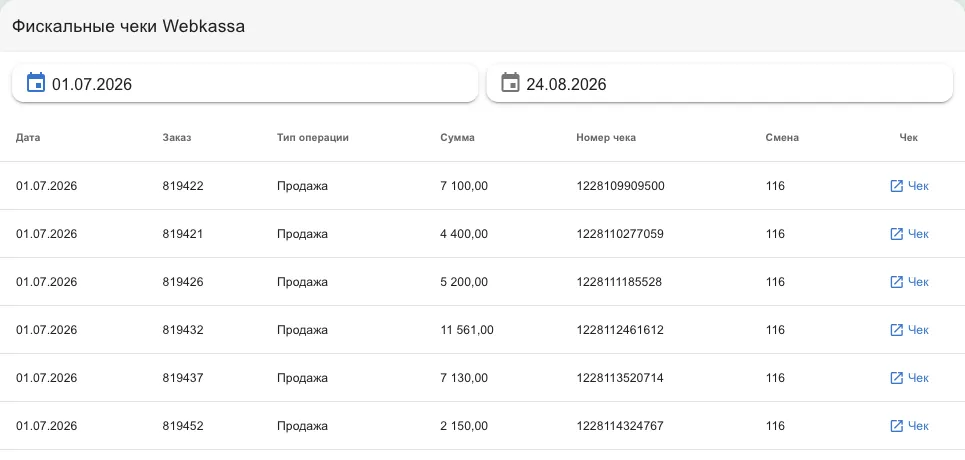
Task: Click shift 116 in order 819421 row
Action: [775, 234]
